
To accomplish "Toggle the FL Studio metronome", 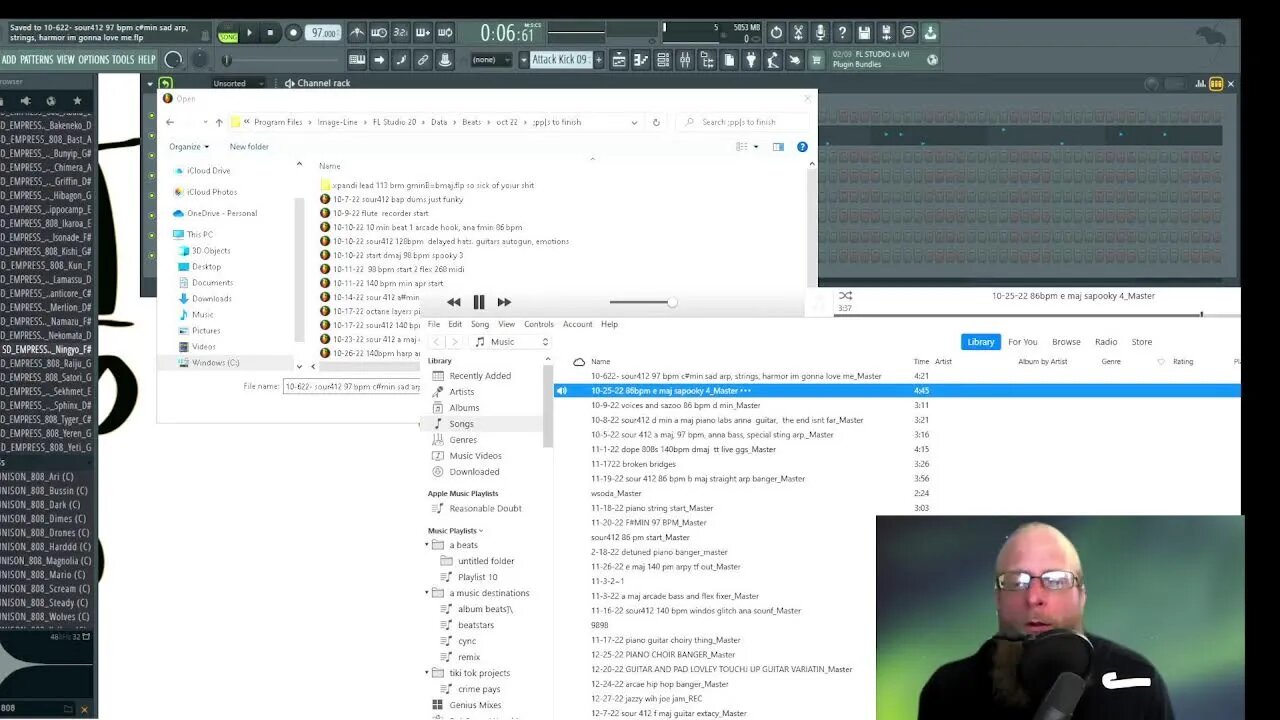I will (357, 33).
